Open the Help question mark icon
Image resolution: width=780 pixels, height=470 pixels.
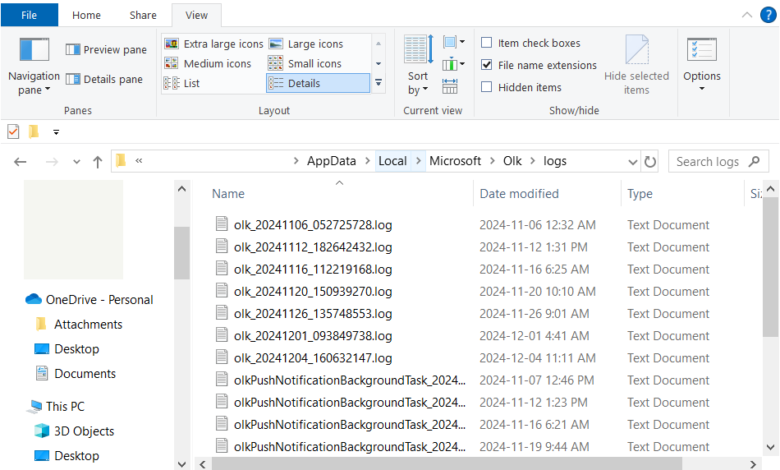(x=768, y=15)
